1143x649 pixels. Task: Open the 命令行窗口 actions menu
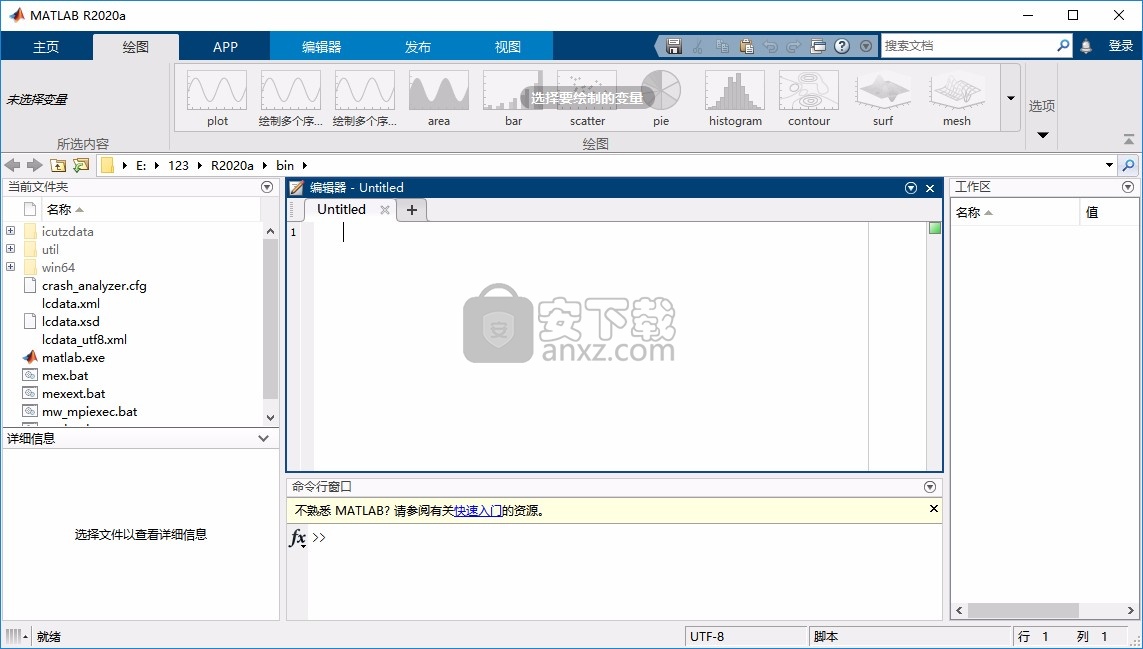click(x=929, y=486)
